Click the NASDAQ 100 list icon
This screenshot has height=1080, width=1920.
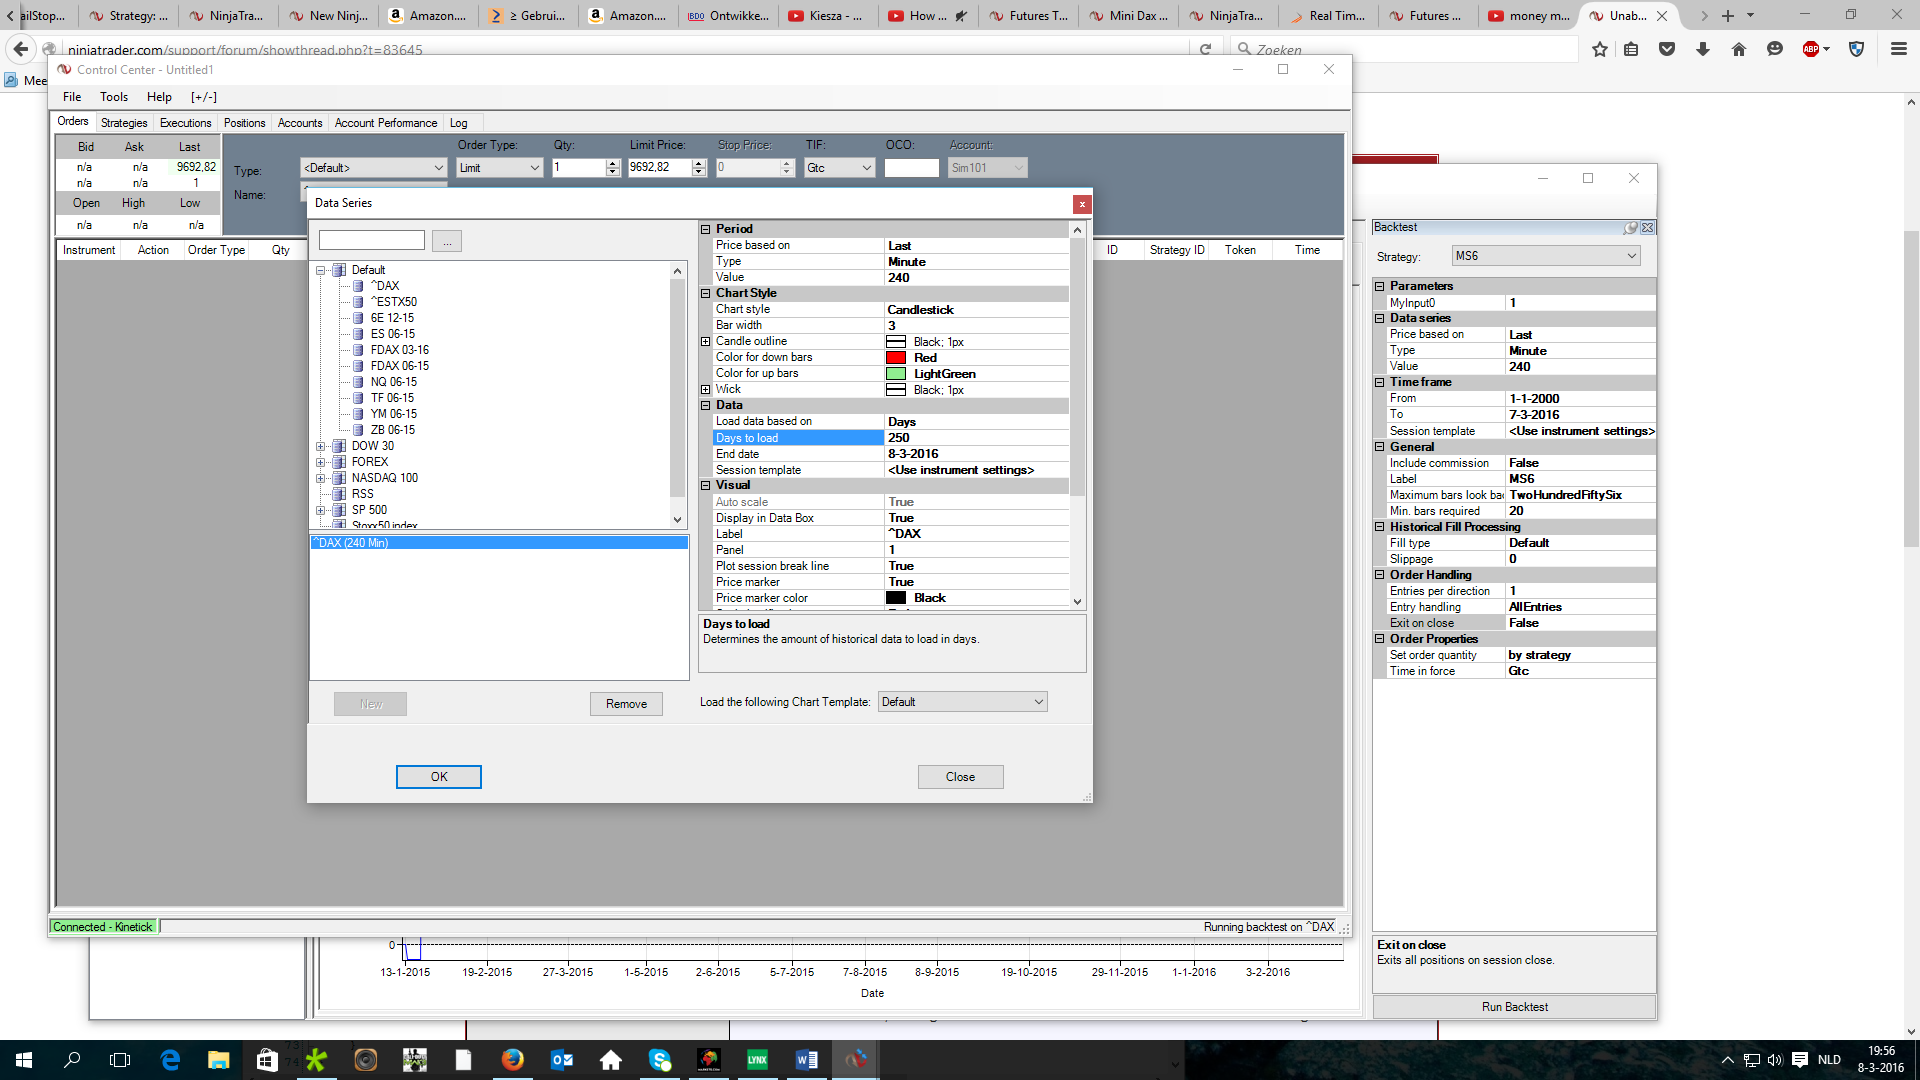(x=339, y=478)
